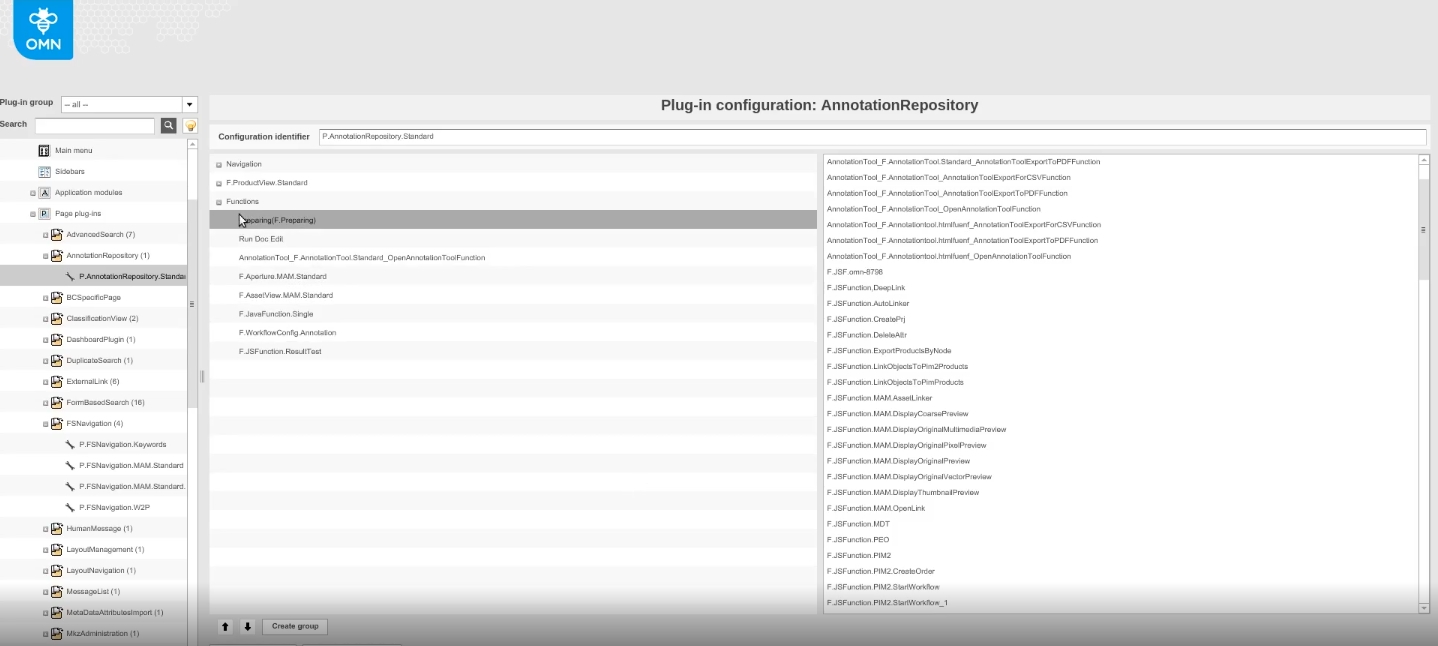Expand the BCSpecificPage node
This screenshot has width=1438, height=646.
click(46, 298)
